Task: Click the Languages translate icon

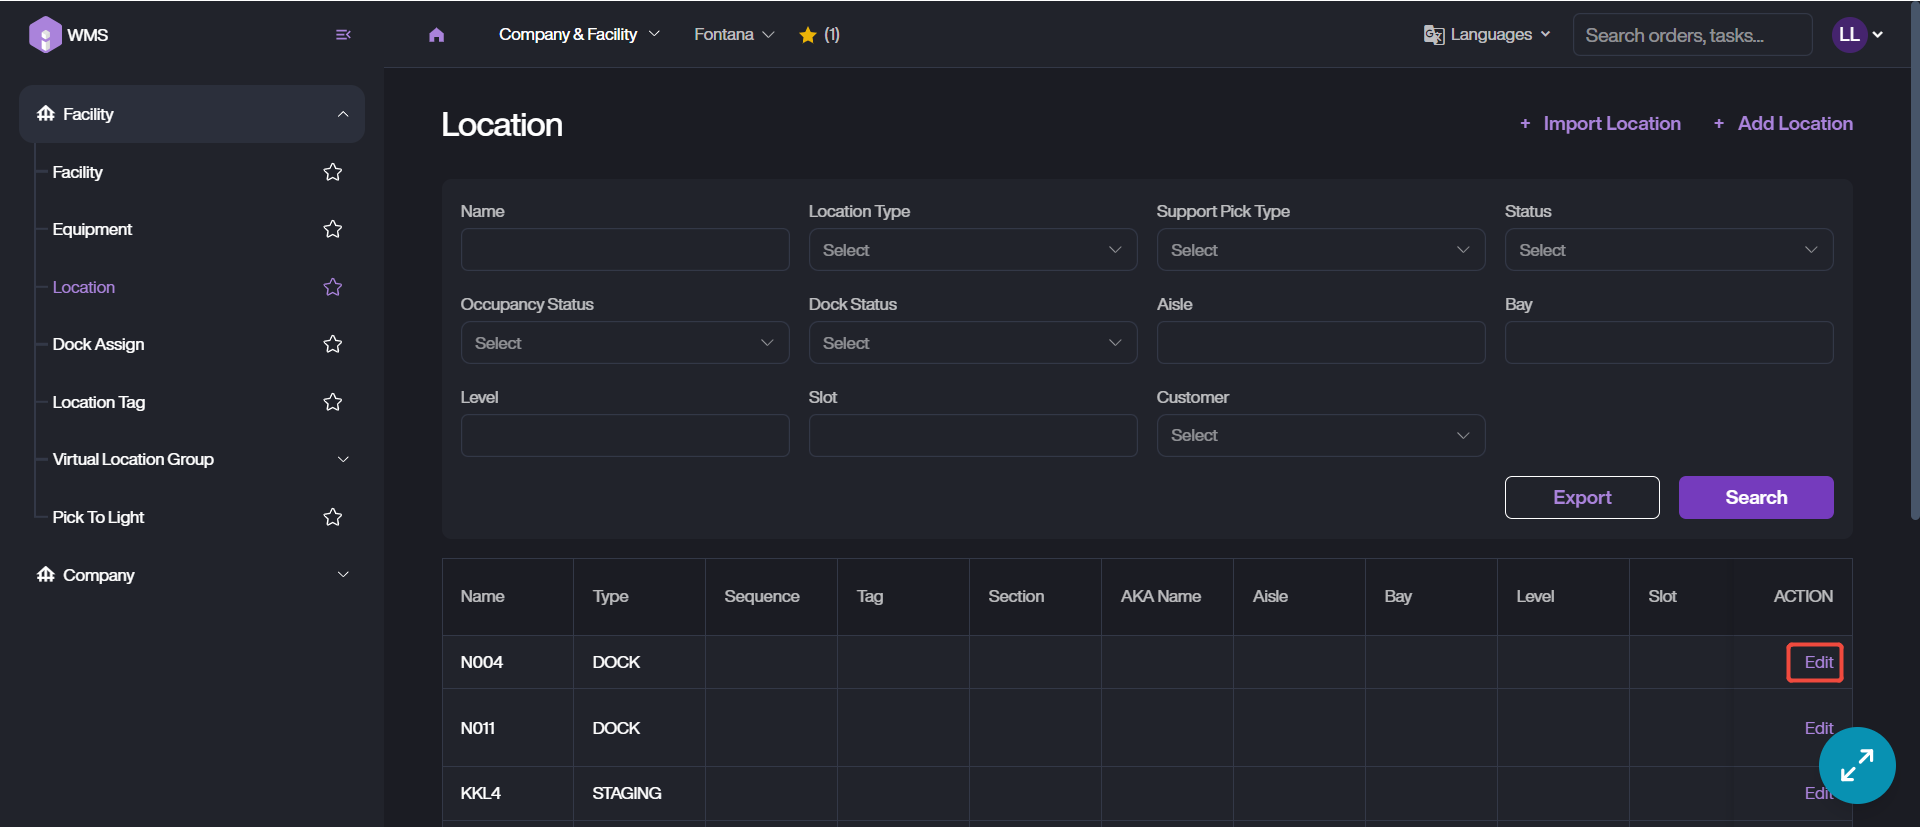Action: [x=1434, y=35]
